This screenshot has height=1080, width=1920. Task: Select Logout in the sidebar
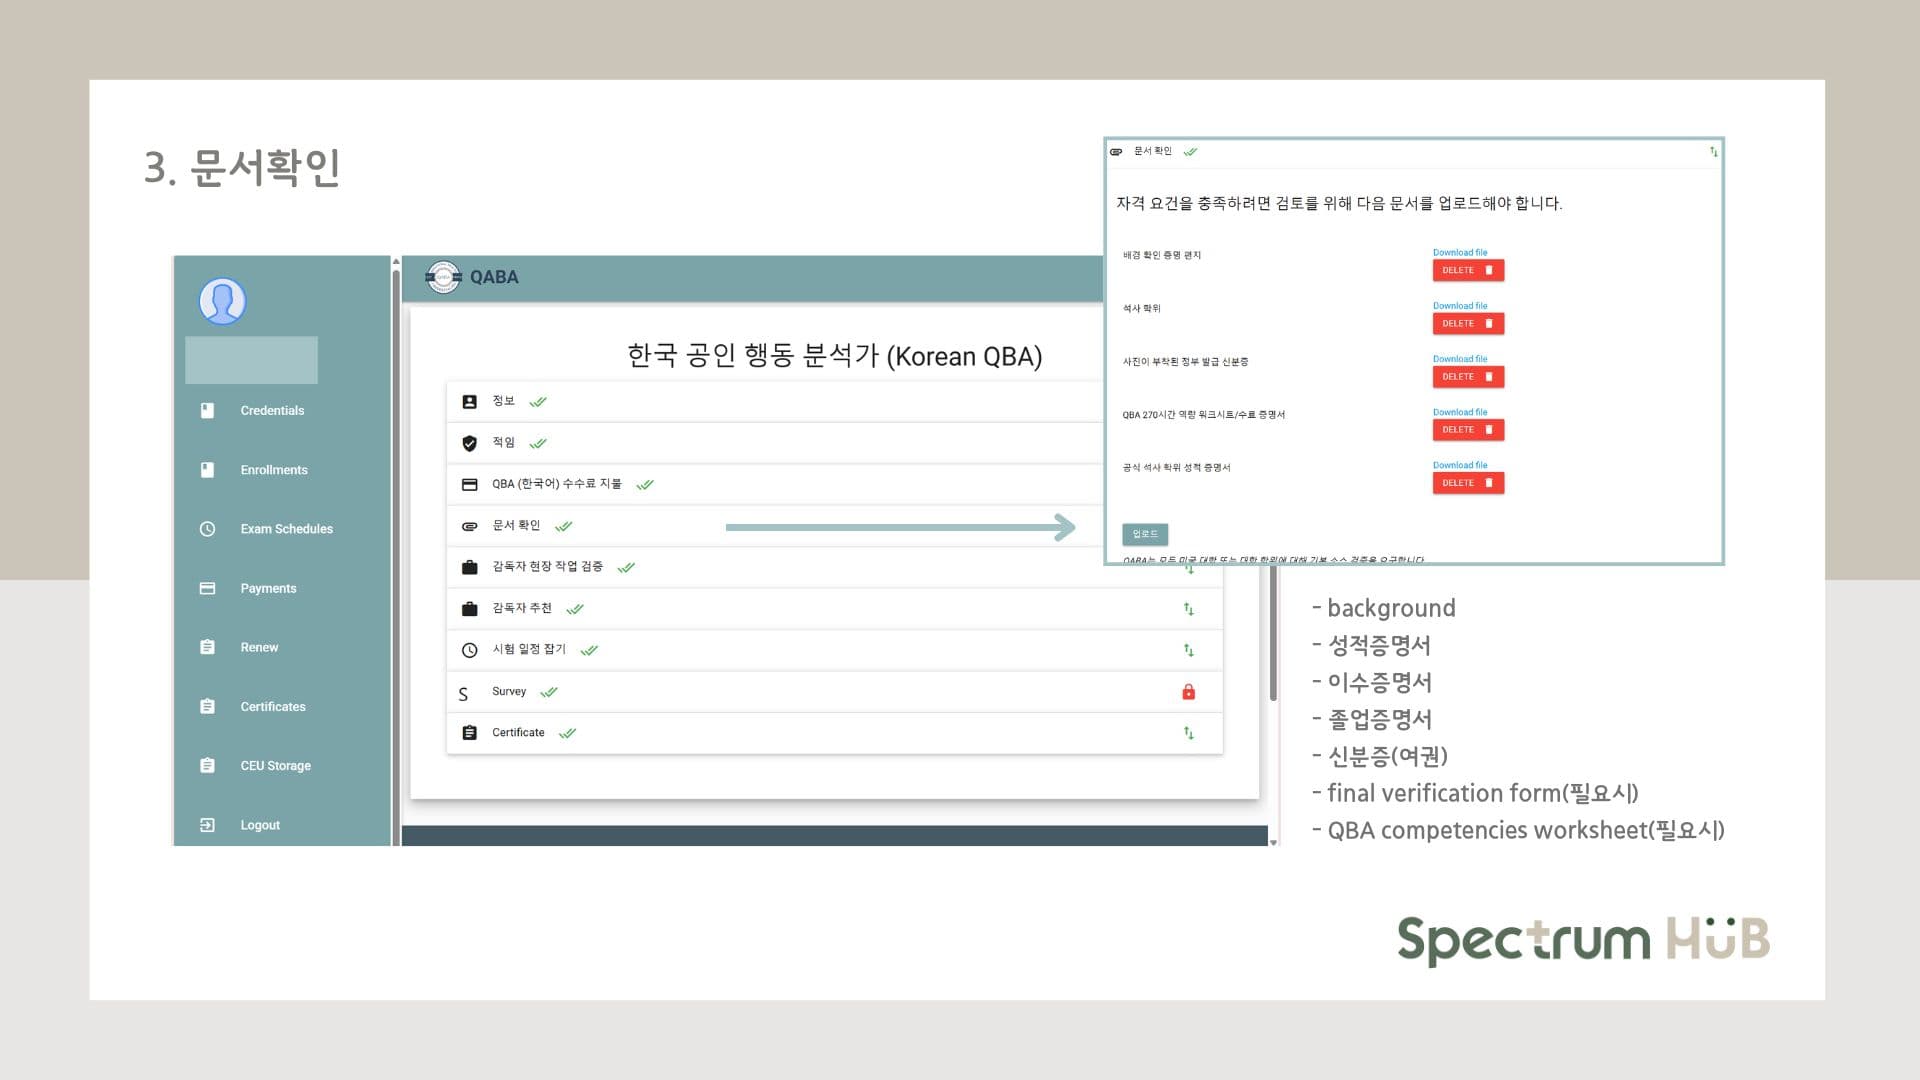(260, 825)
